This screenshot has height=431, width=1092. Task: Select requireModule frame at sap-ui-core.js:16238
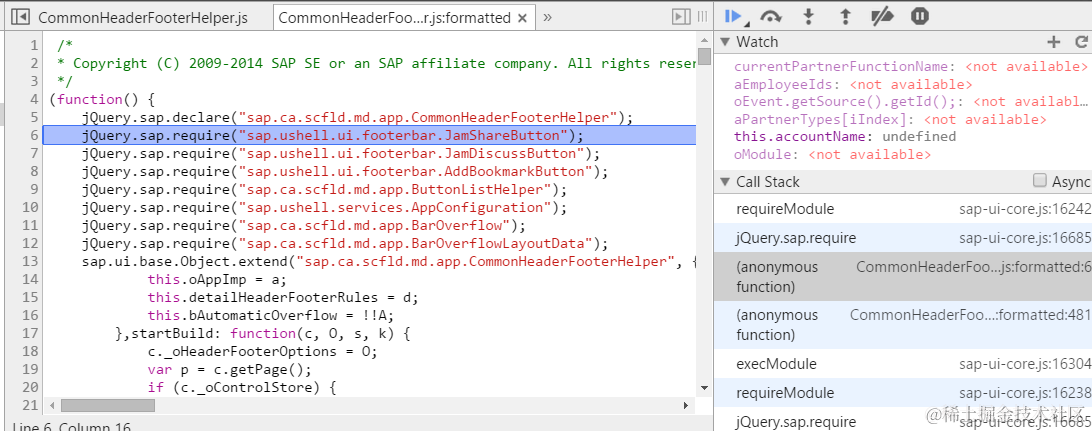(903, 393)
